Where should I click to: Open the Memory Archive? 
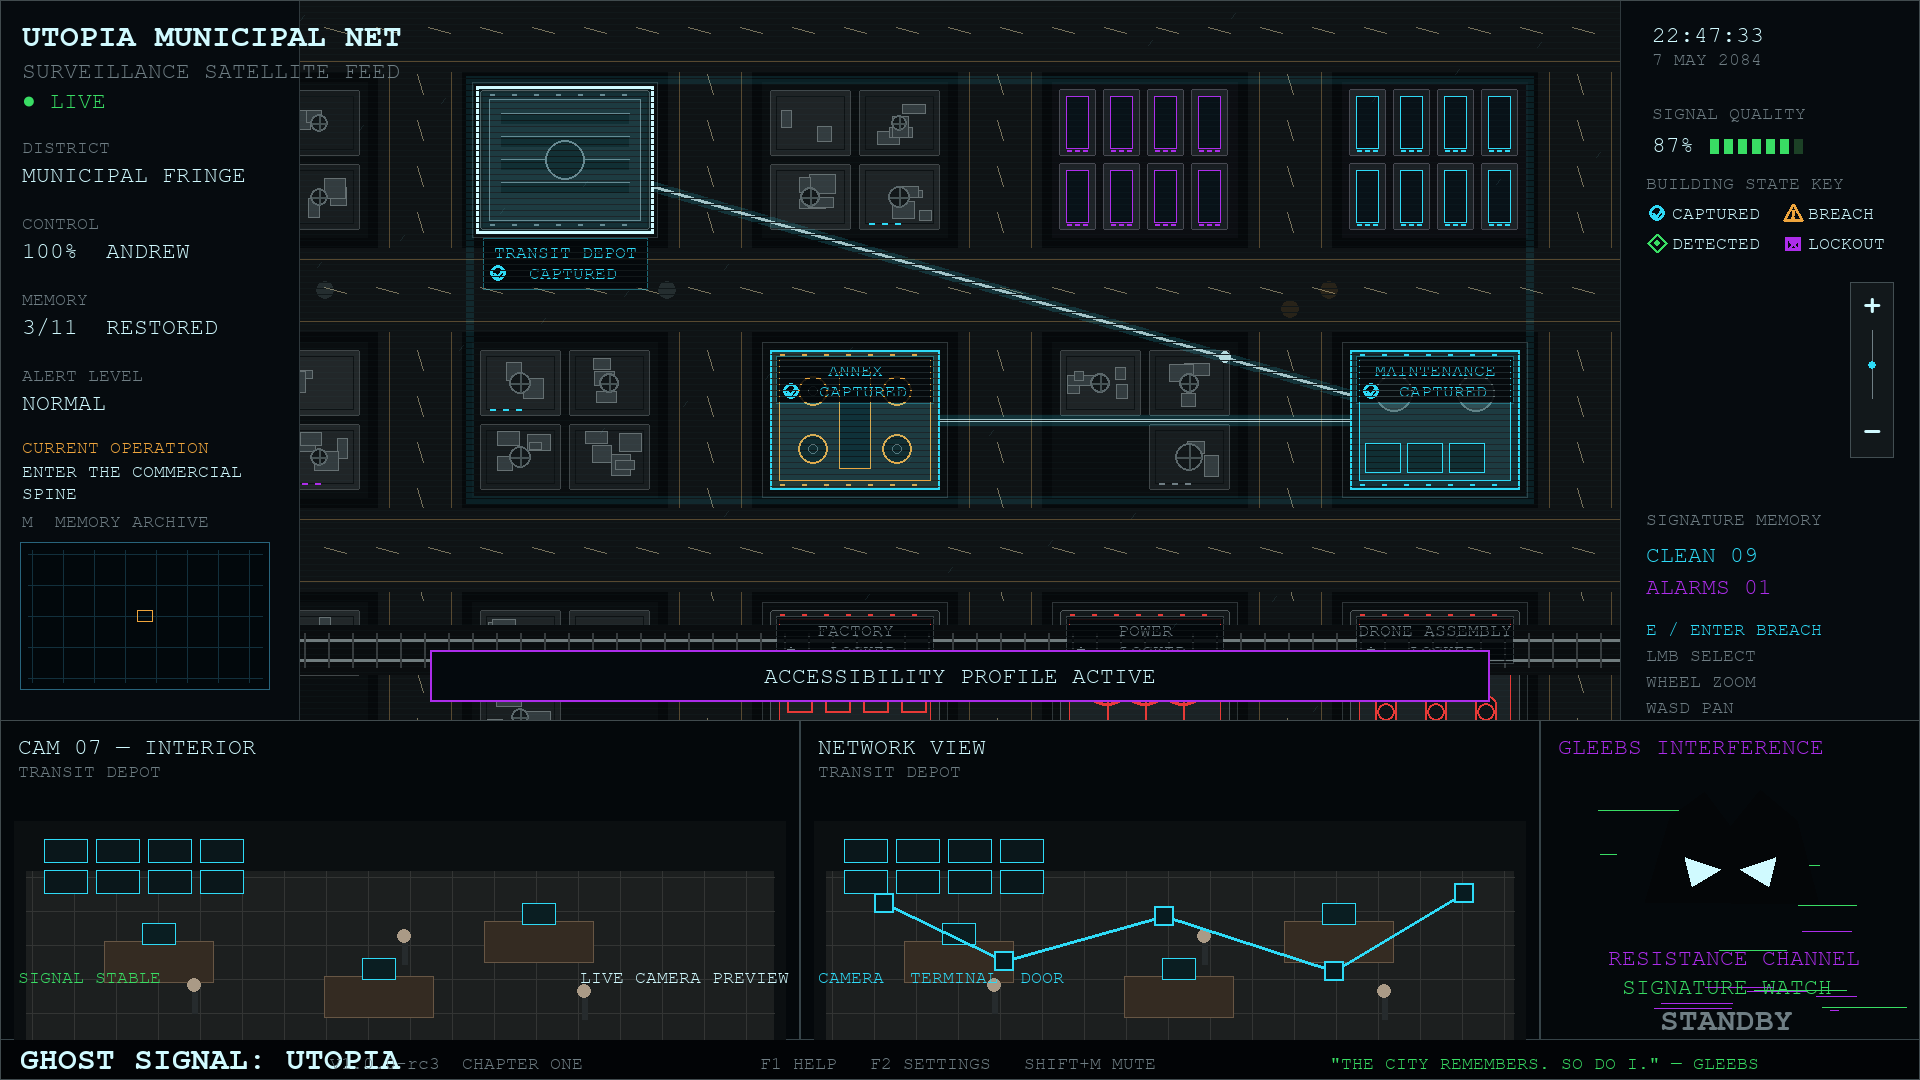tap(115, 522)
